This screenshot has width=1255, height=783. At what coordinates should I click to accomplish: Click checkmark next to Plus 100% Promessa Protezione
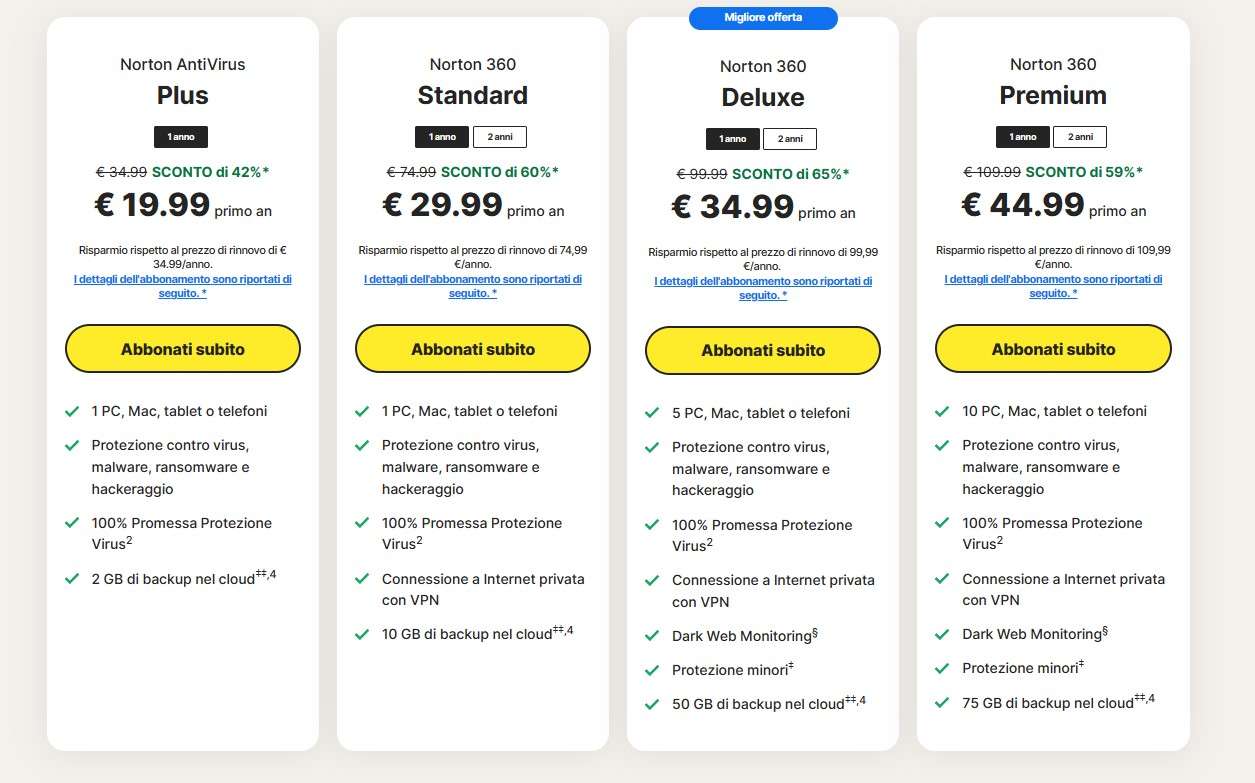72,523
